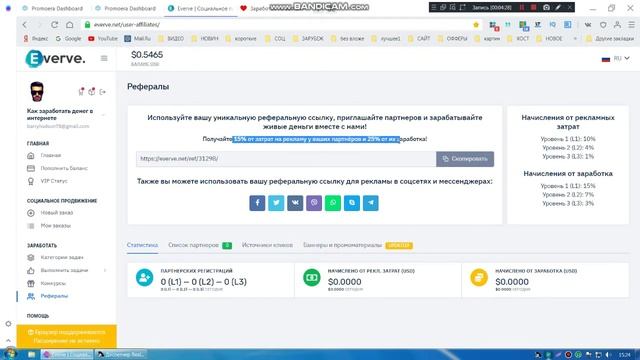The width and height of the screenshot is (640, 360).
Task: Open the Mail.Ru bookmark
Action: [x=138, y=39]
